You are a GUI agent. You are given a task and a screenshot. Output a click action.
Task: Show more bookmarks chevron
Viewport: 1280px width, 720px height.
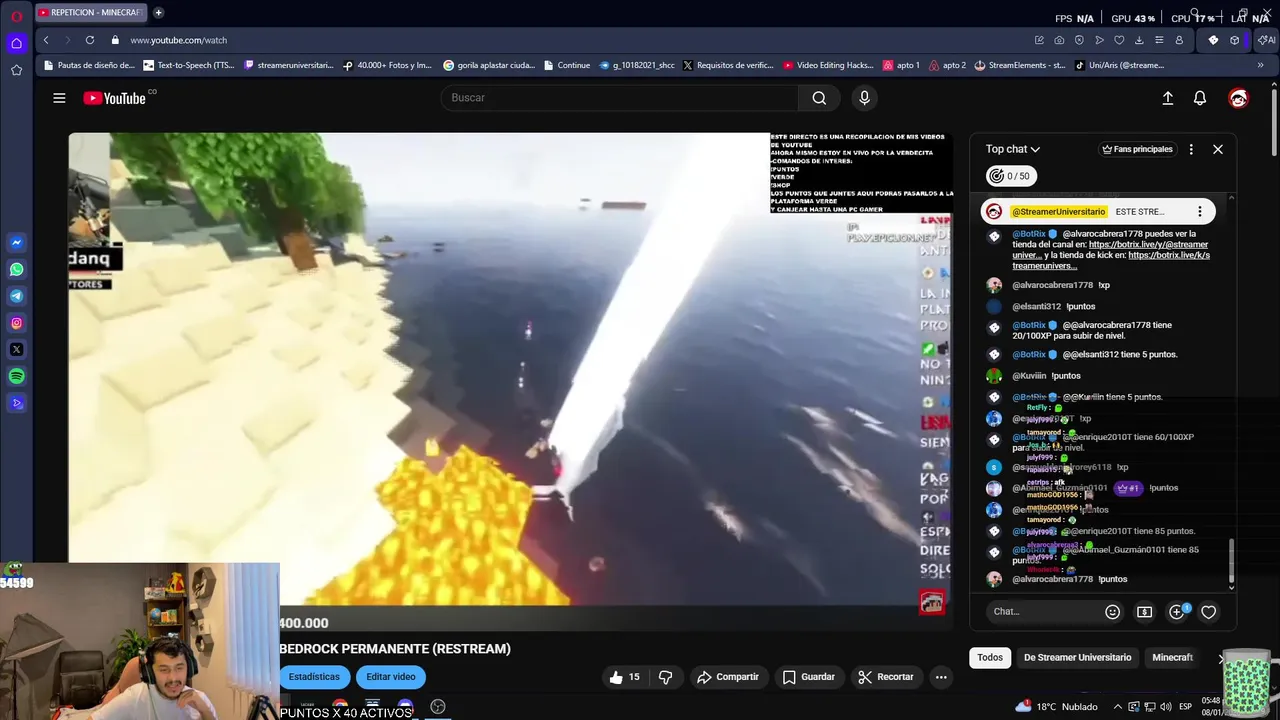pos(1261,65)
